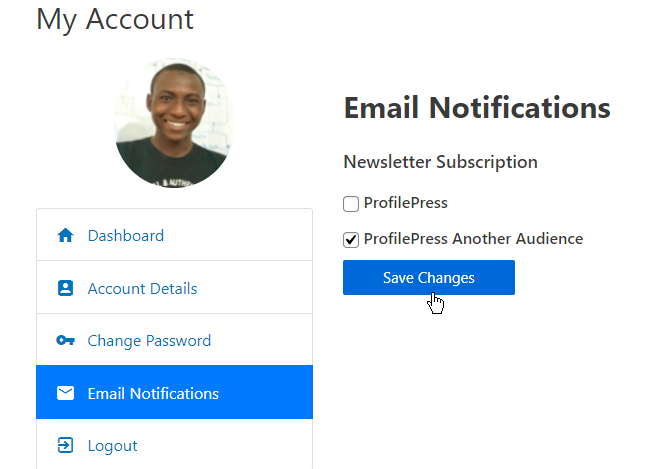Click the person badge icon for Account Details
This screenshot has width=660, height=469.
65,288
